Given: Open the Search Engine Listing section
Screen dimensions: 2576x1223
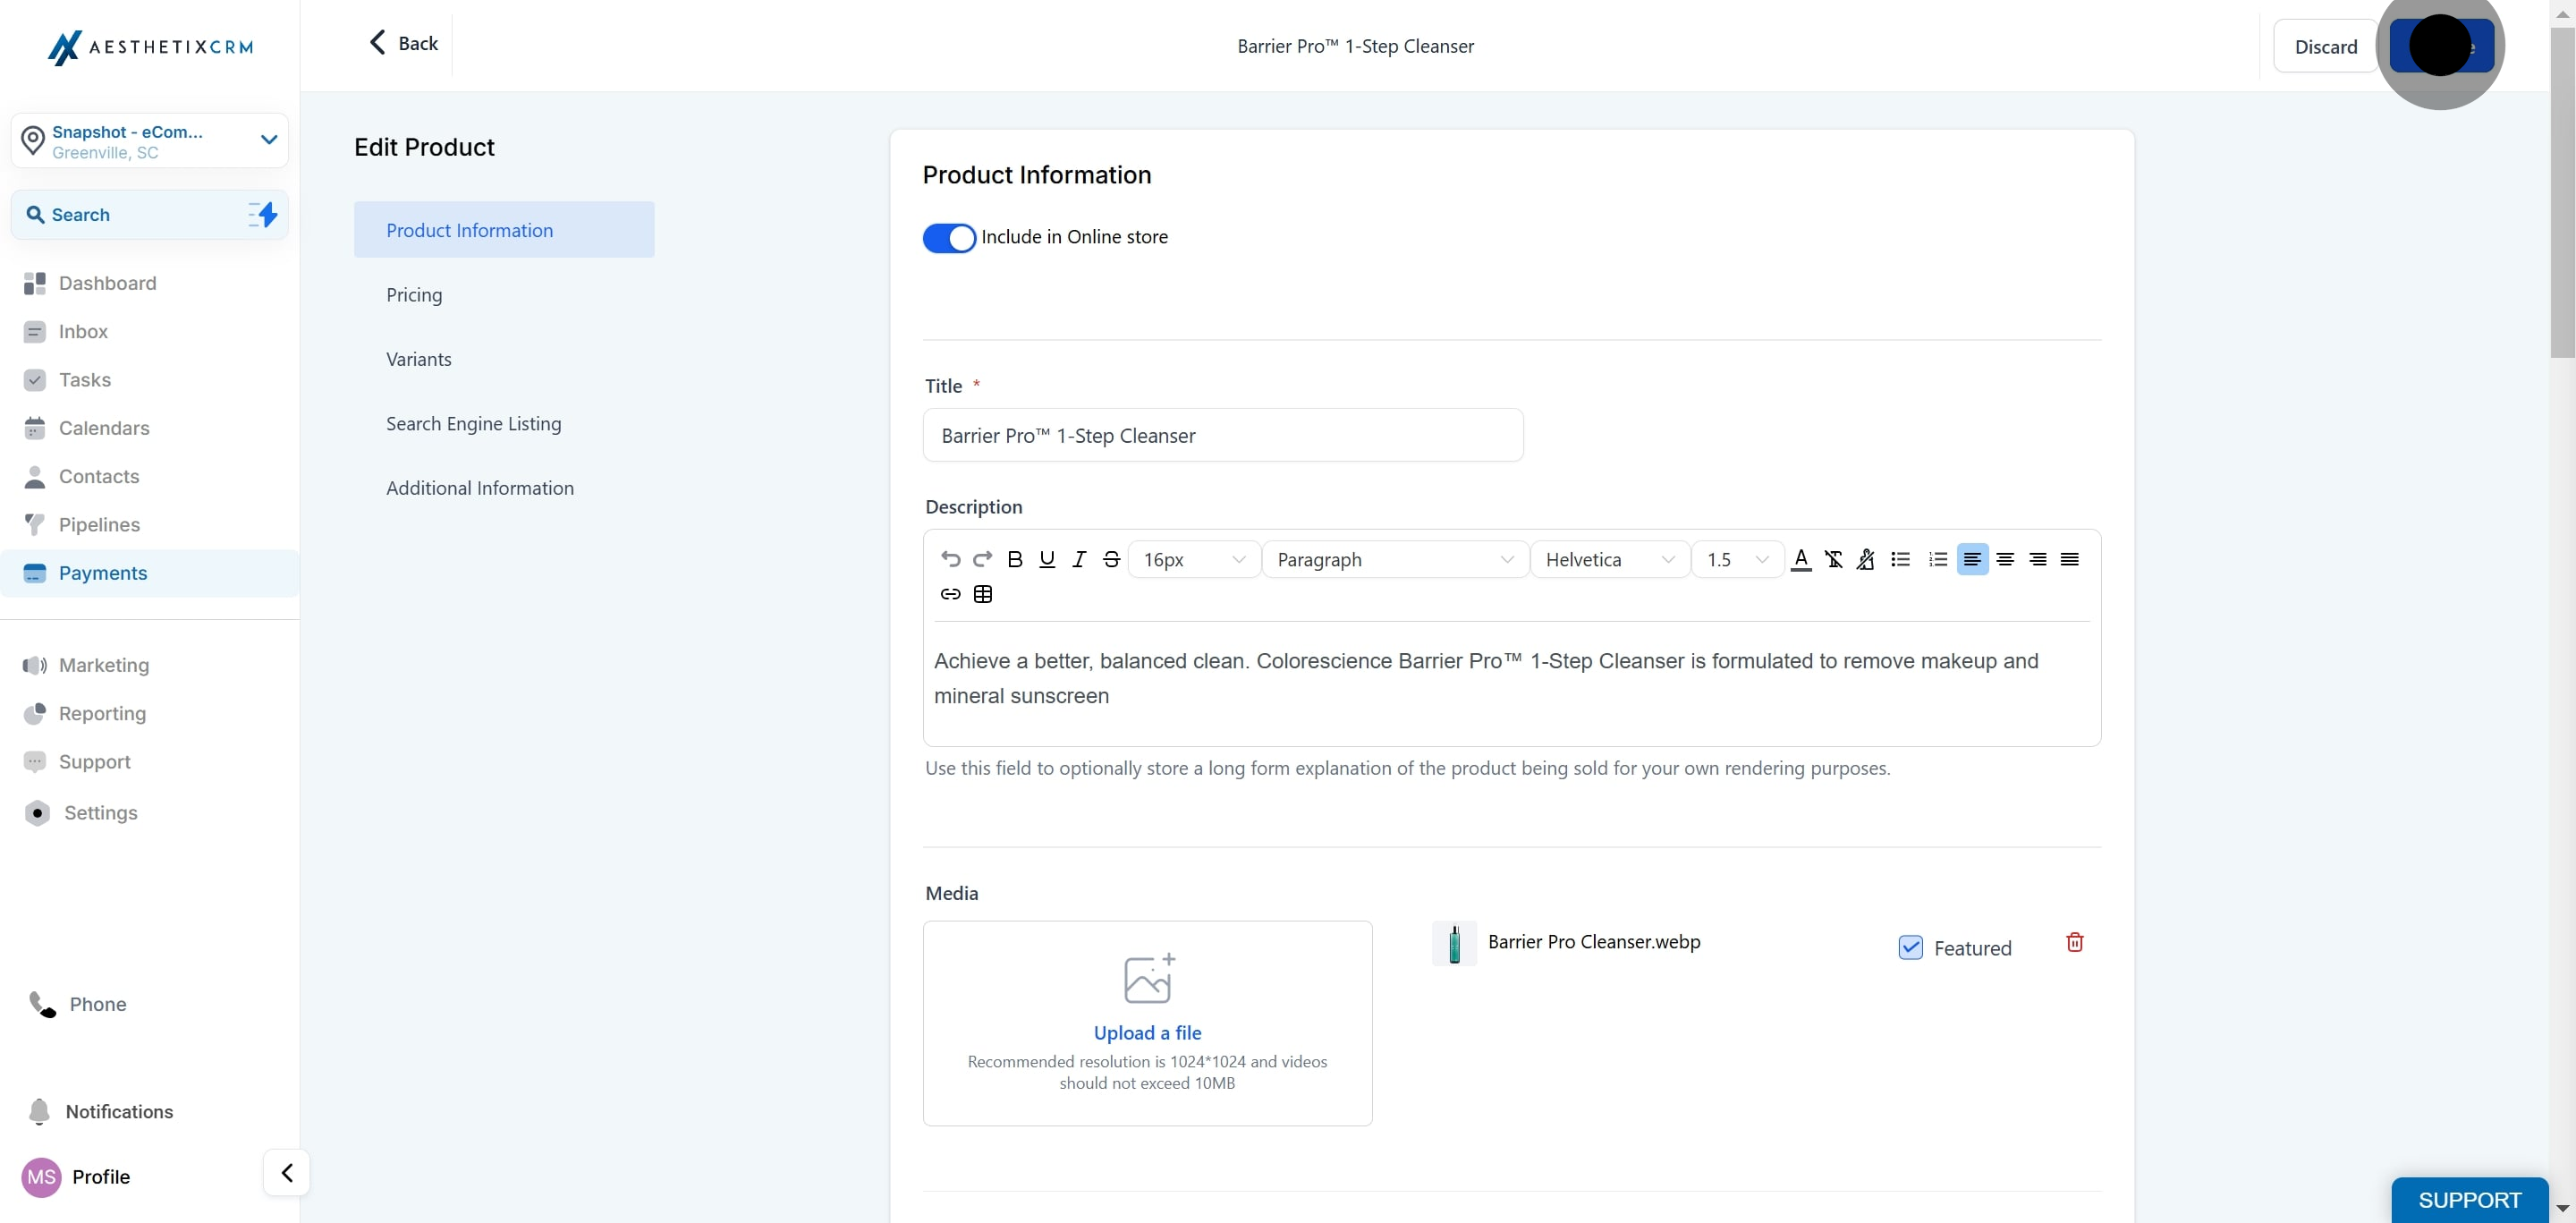Looking at the screenshot, I should 474,424.
